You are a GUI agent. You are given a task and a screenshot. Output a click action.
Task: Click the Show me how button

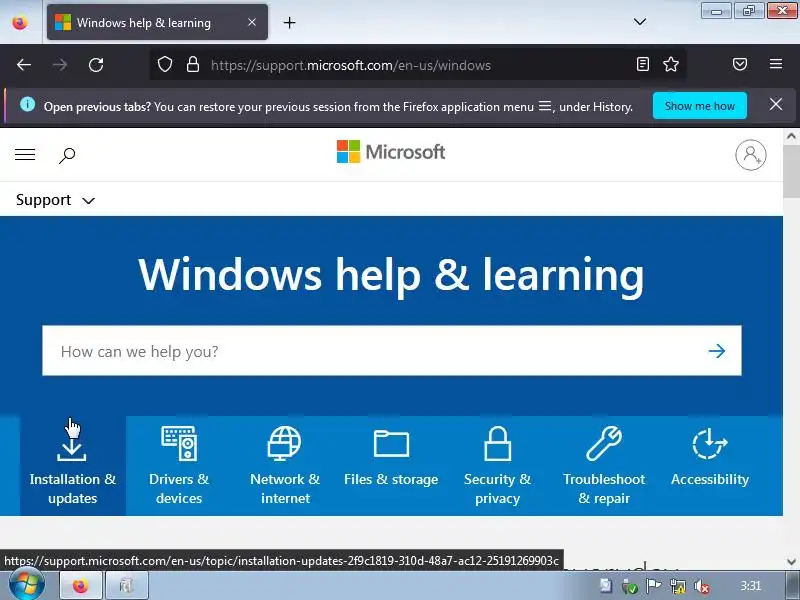(699, 106)
